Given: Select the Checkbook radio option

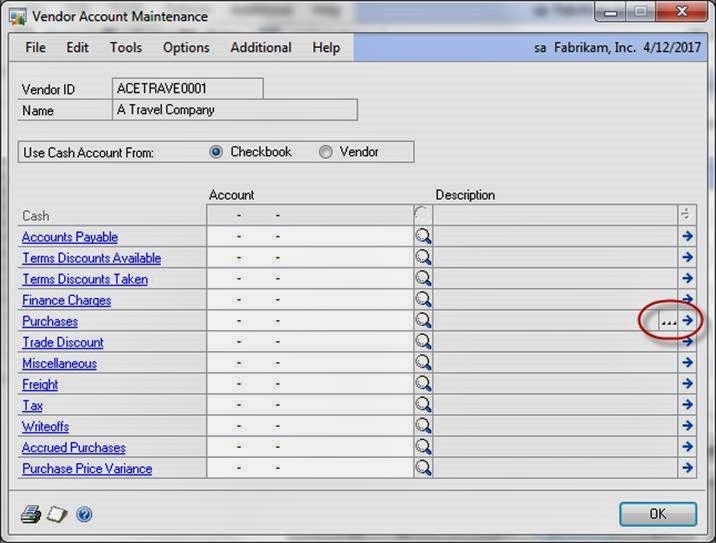Looking at the screenshot, I should tap(216, 152).
